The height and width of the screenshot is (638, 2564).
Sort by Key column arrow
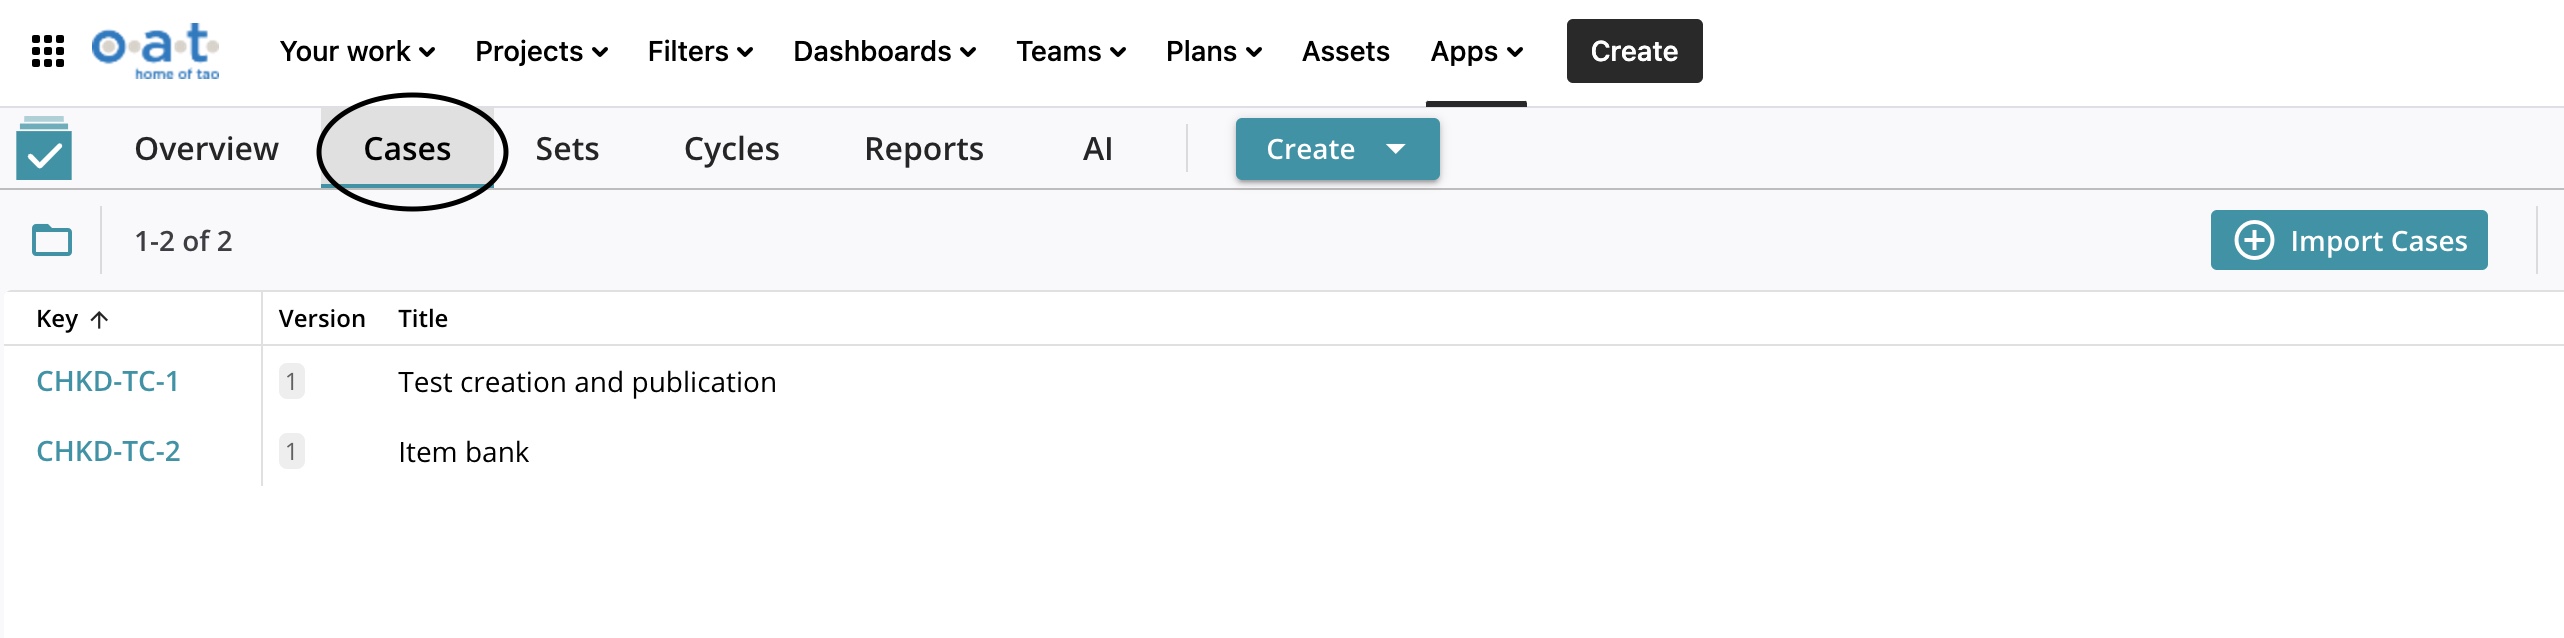coord(99,320)
